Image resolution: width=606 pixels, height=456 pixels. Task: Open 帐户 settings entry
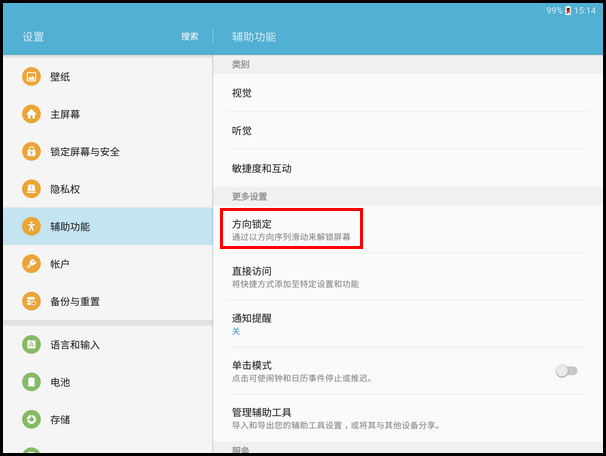click(108, 264)
